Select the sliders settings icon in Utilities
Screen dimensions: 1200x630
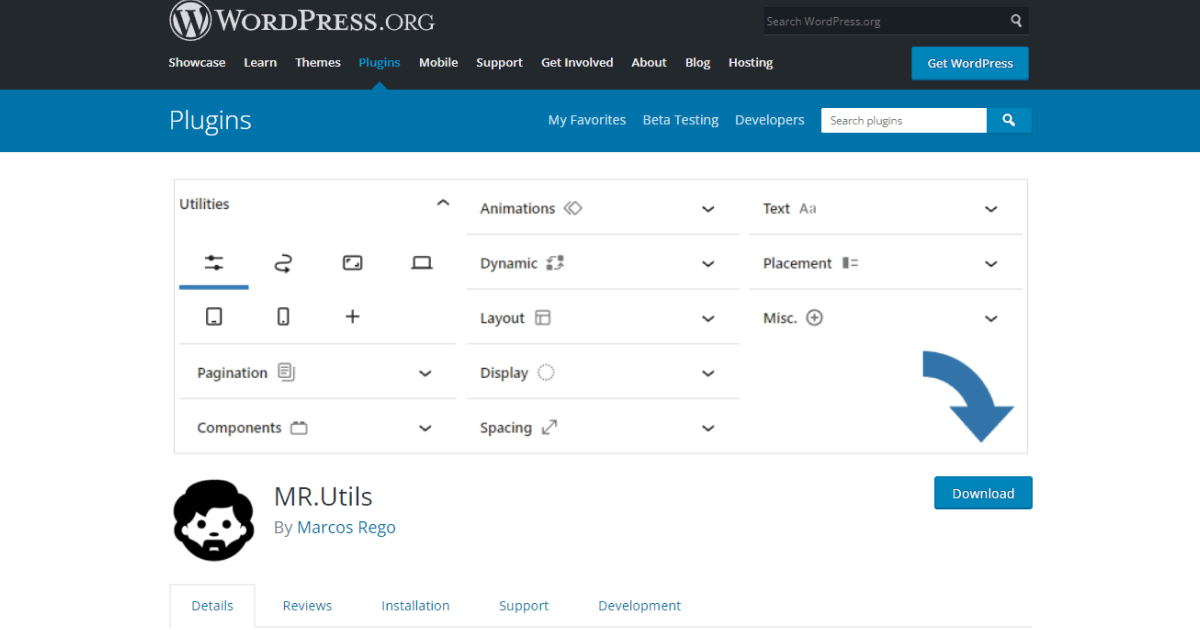(x=214, y=263)
